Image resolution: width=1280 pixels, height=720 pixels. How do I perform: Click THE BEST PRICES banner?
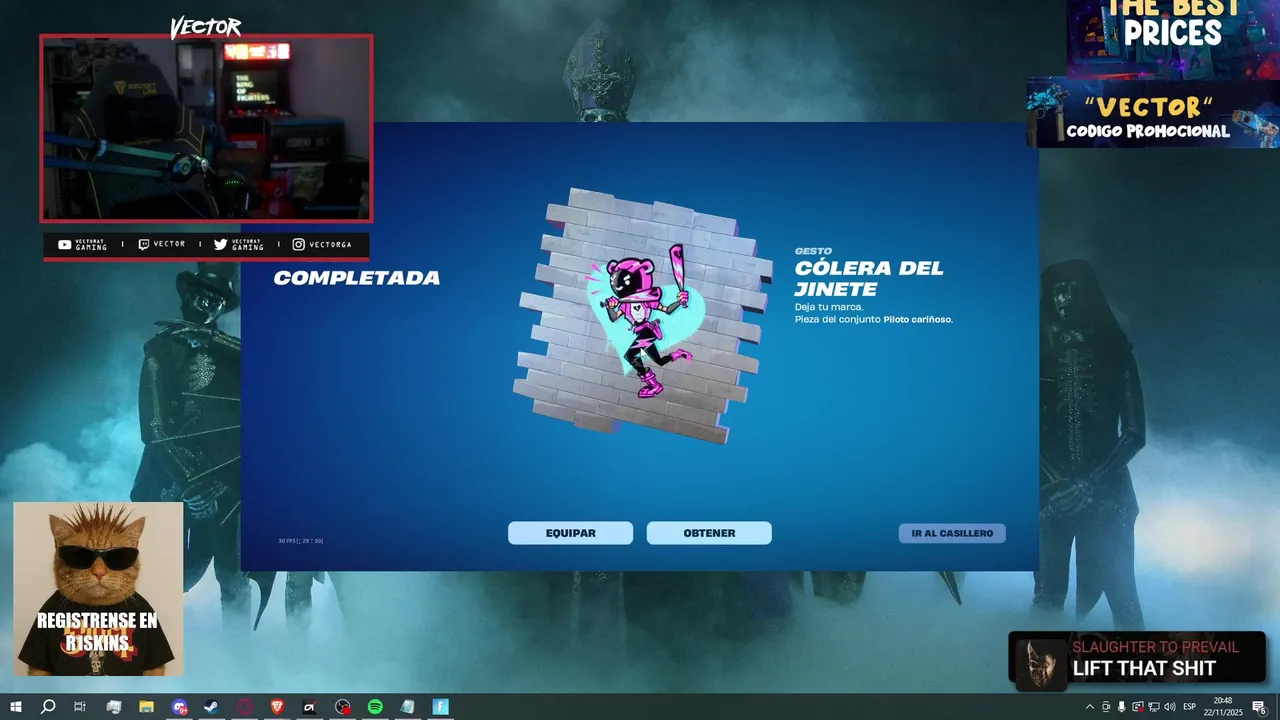1172,37
